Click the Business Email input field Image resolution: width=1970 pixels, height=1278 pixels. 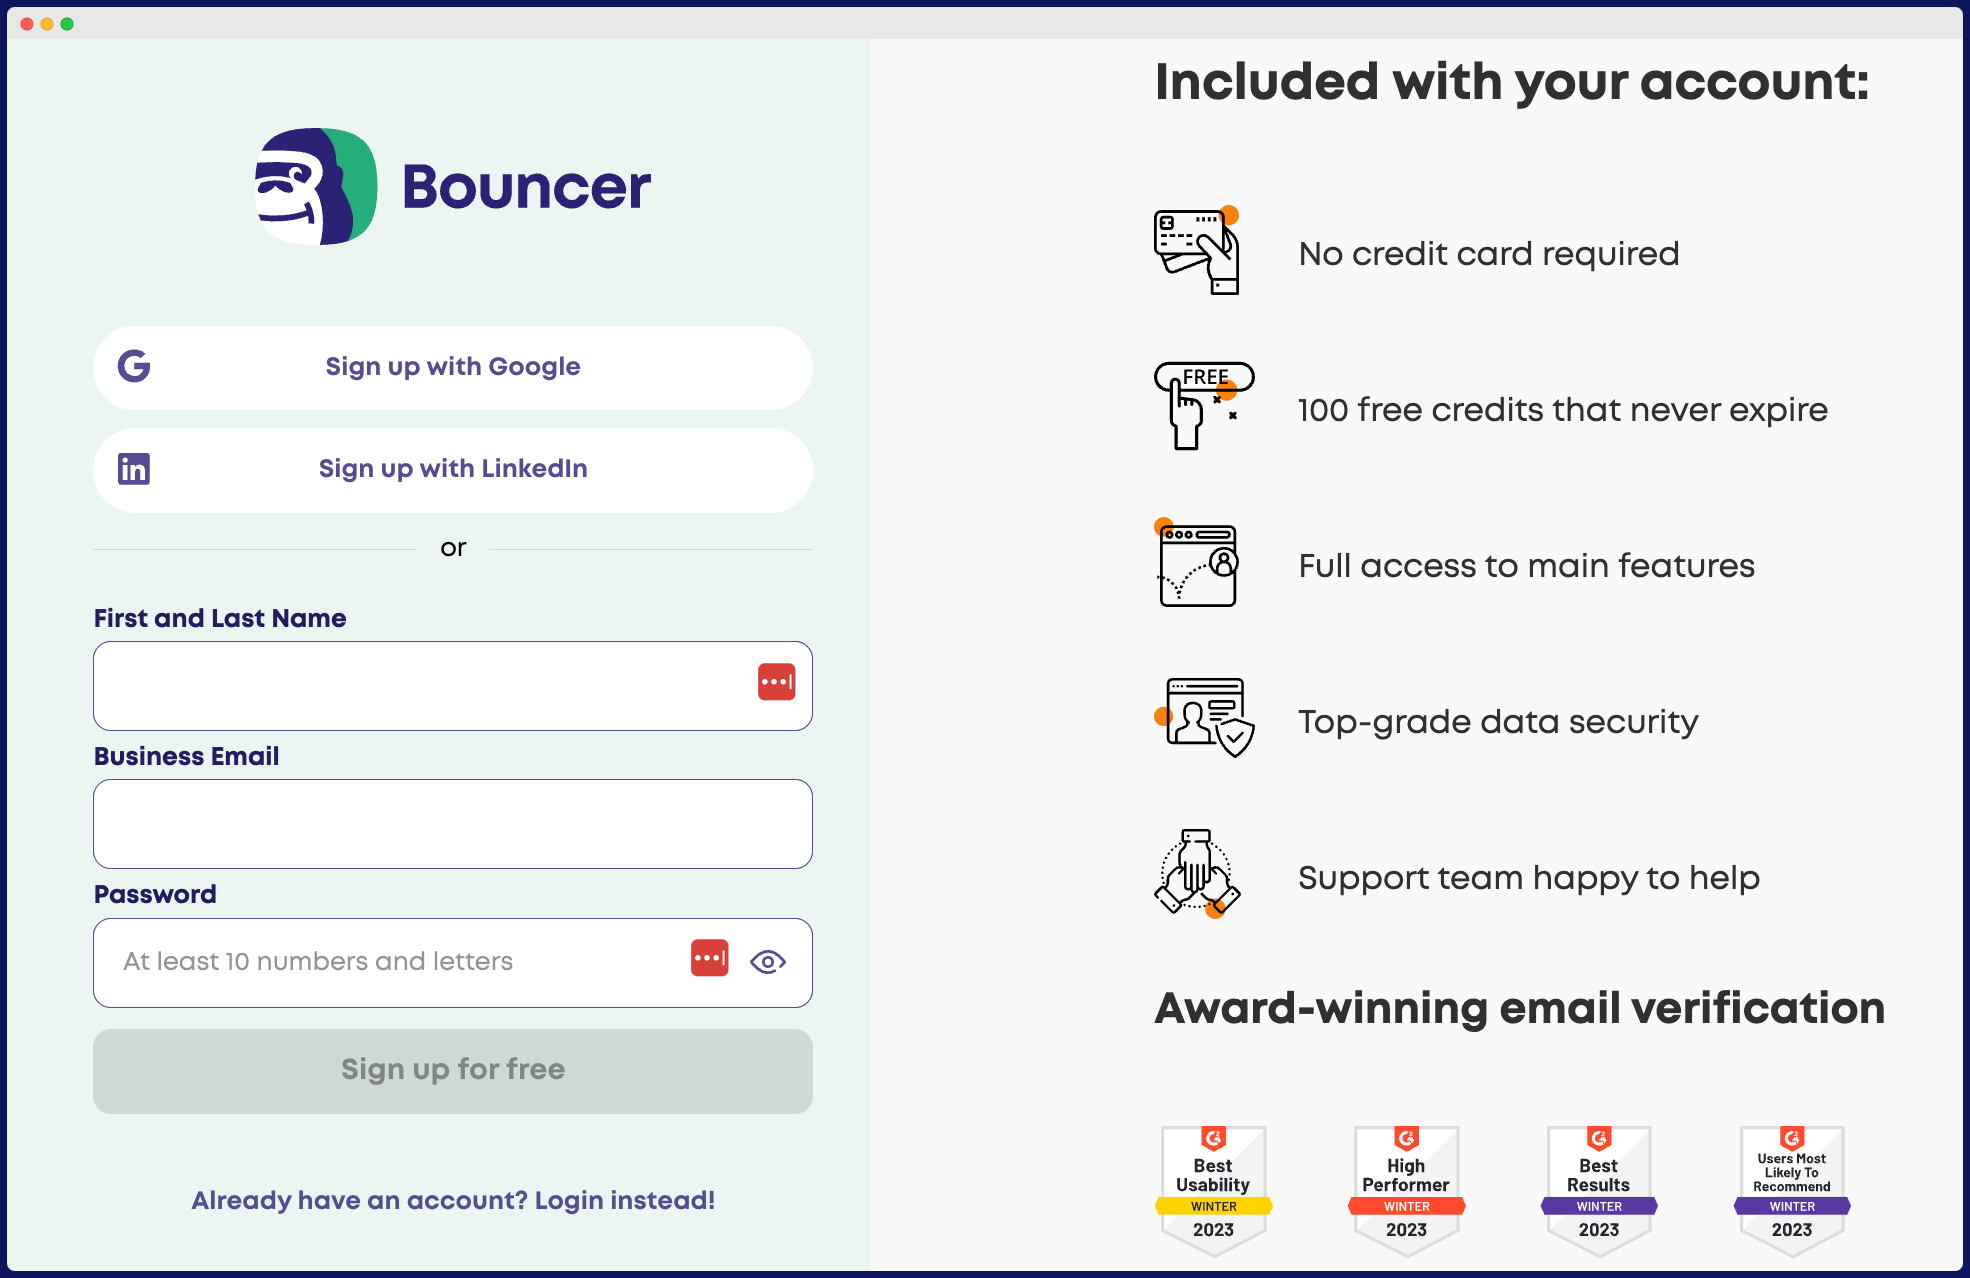(x=452, y=823)
